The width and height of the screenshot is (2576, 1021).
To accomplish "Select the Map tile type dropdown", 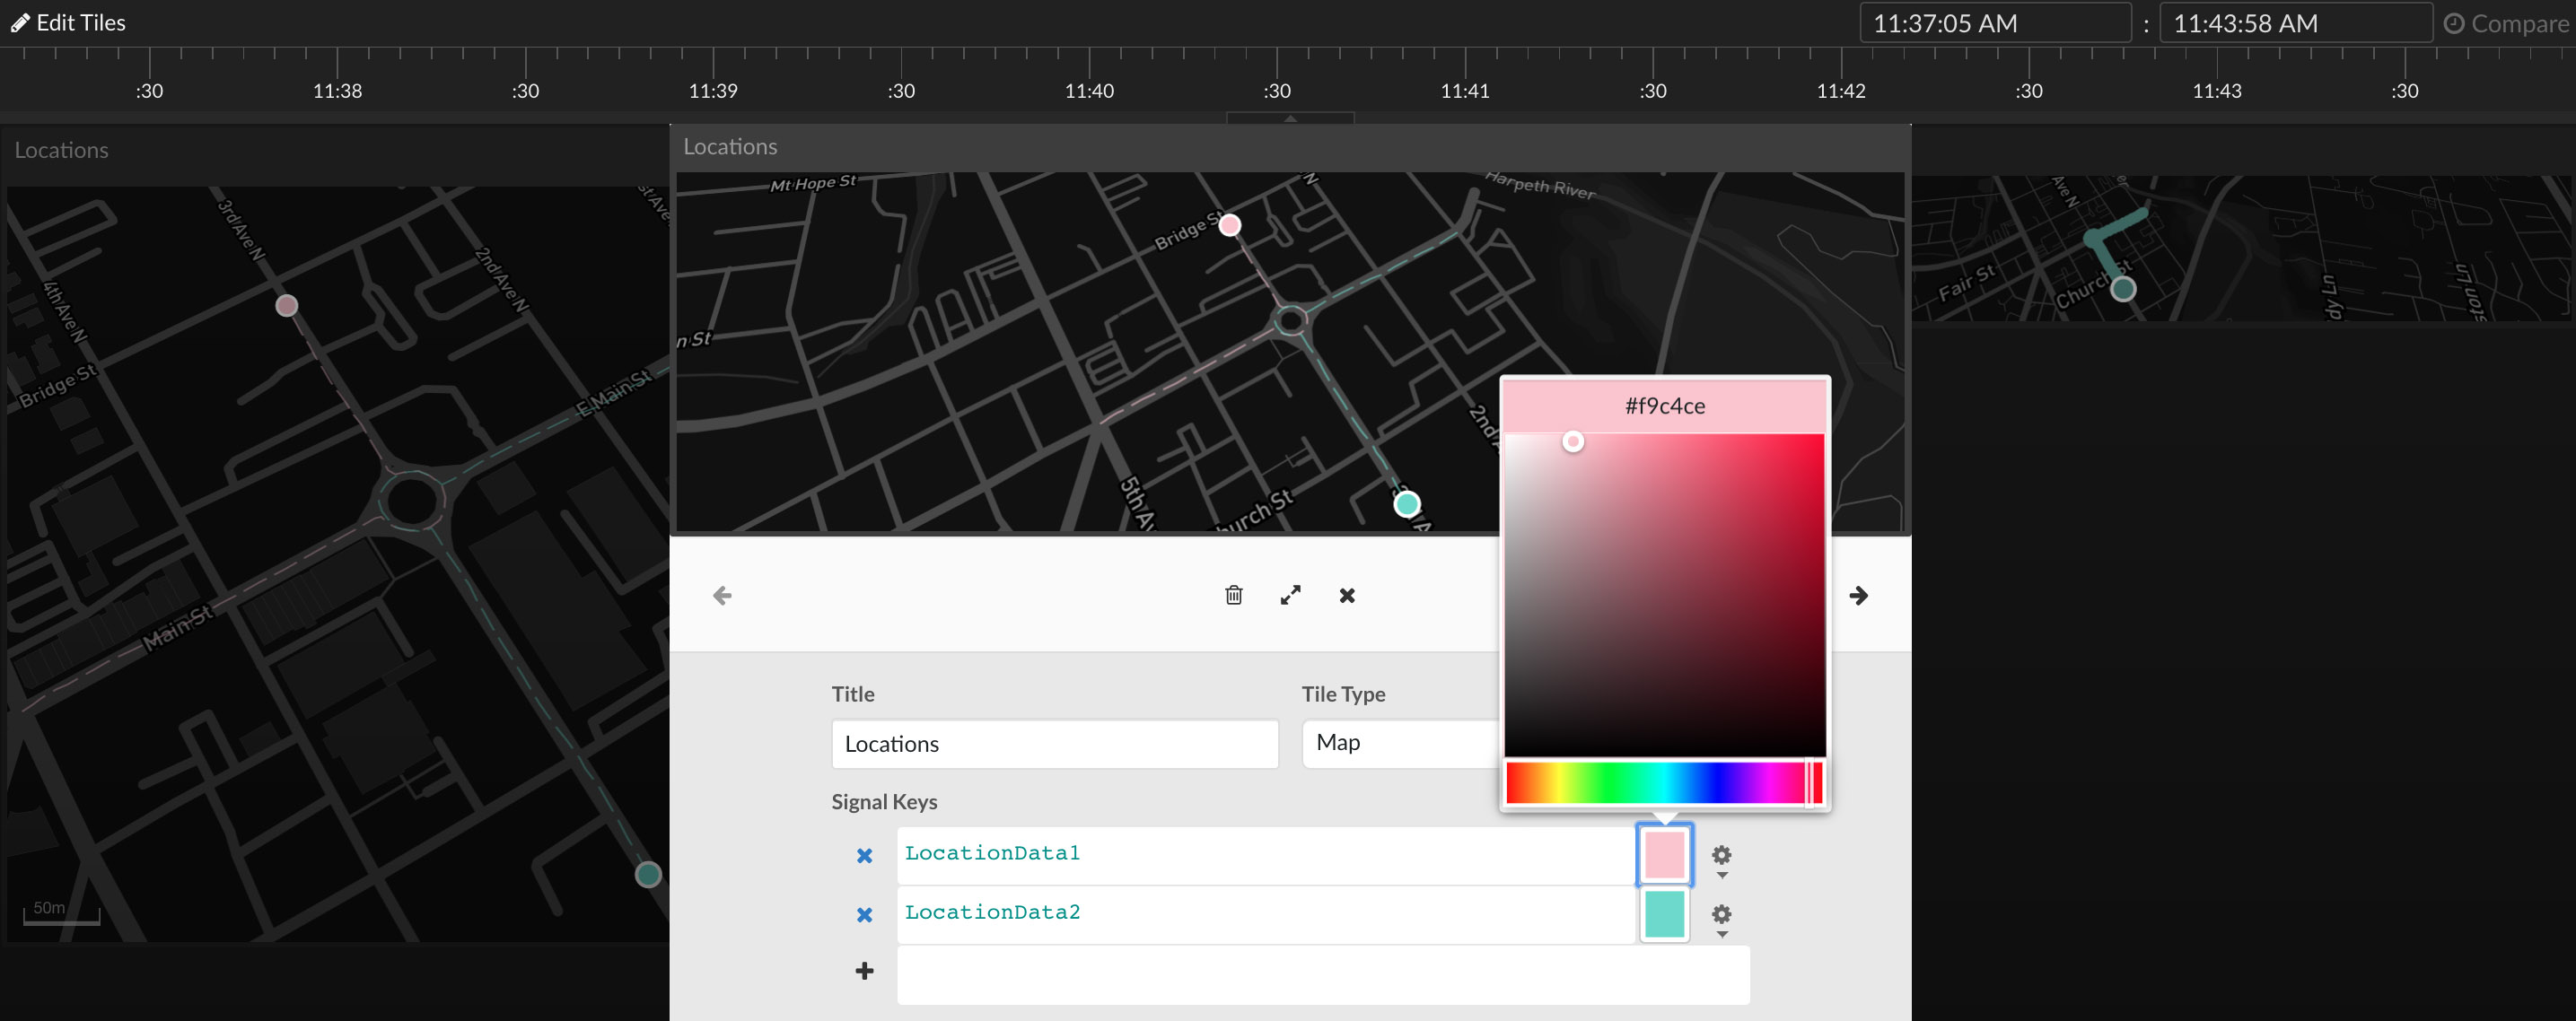I will (x=1400, y=742).
